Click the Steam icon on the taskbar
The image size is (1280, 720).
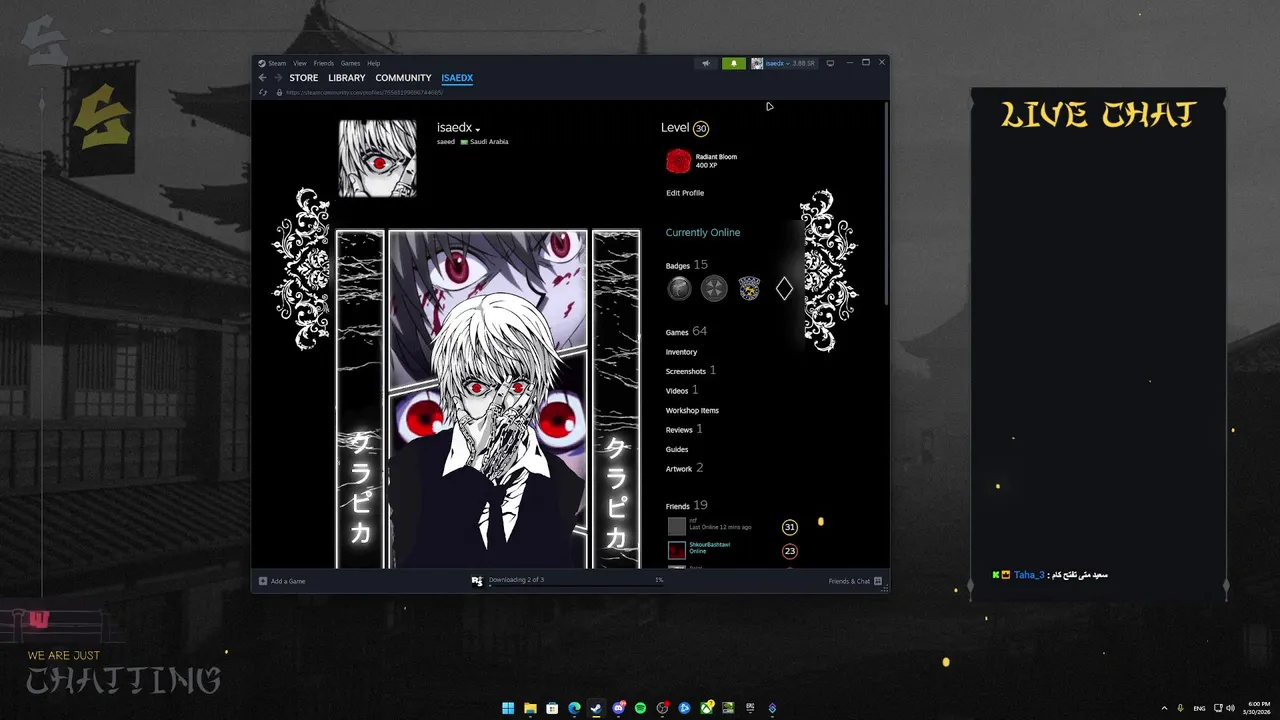click(596, 708)
